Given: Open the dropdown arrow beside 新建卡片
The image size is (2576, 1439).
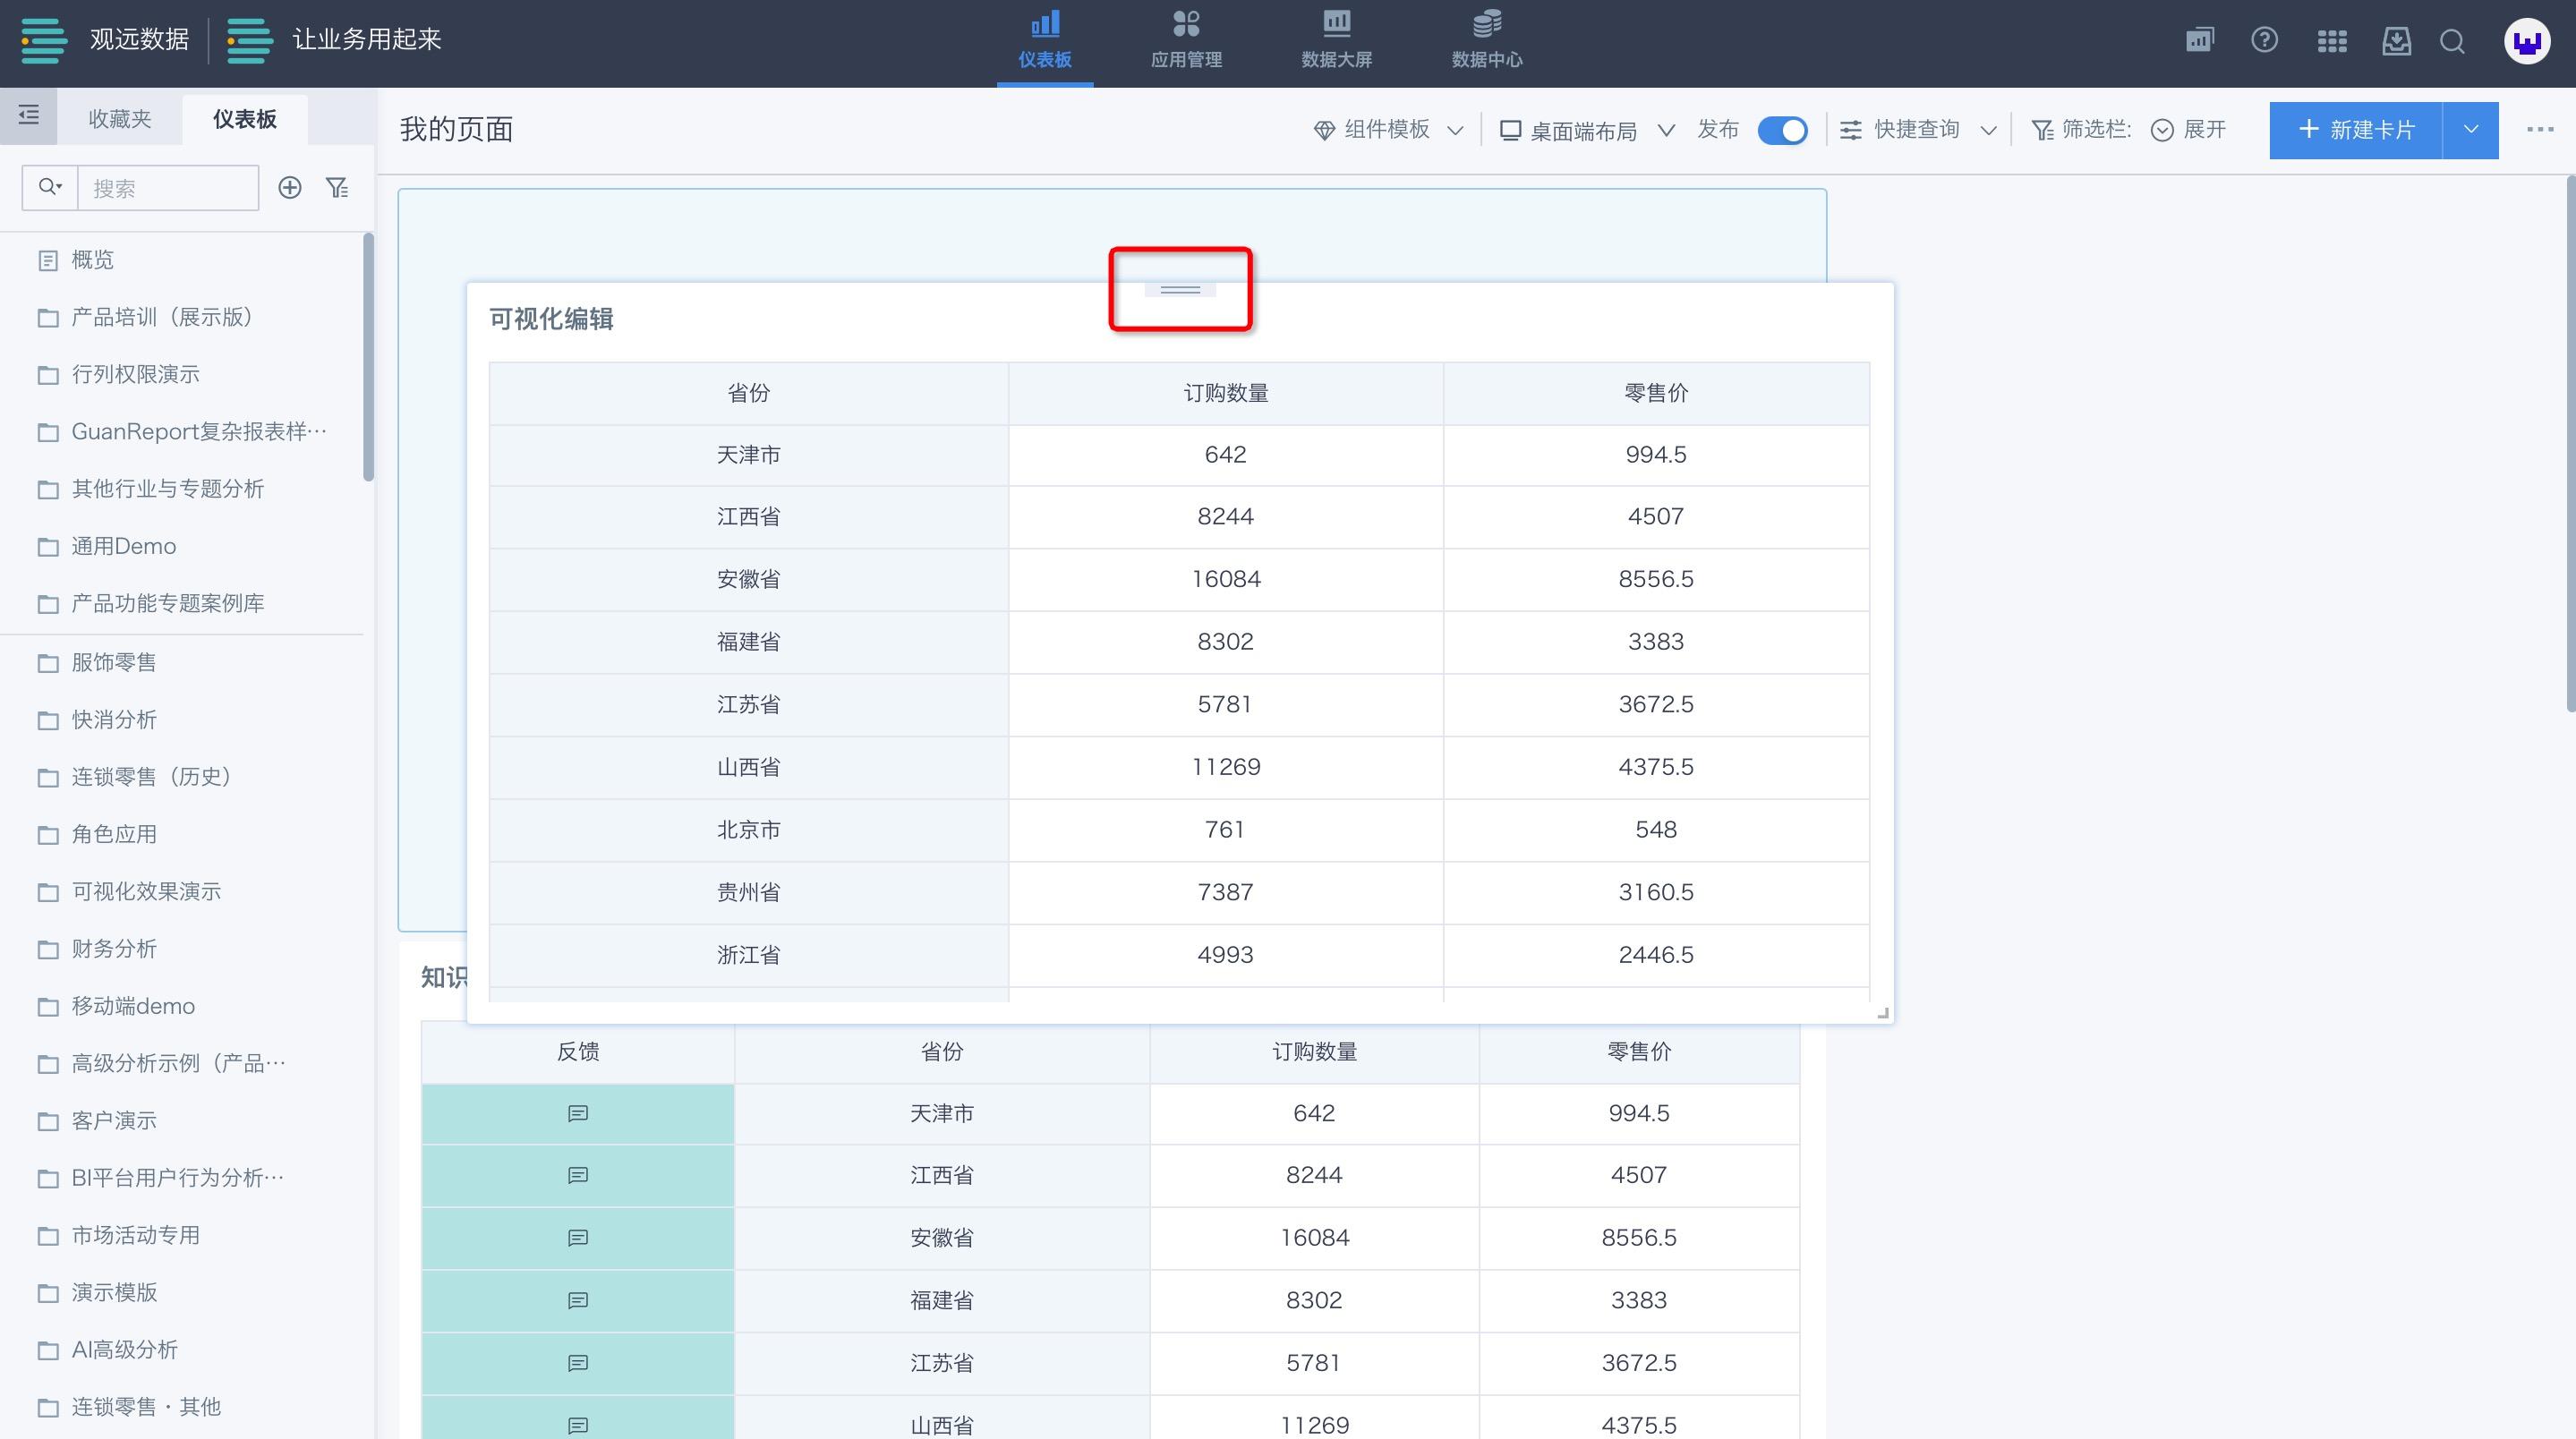Looking at the screenshot, I should (x=2470, y=130).
